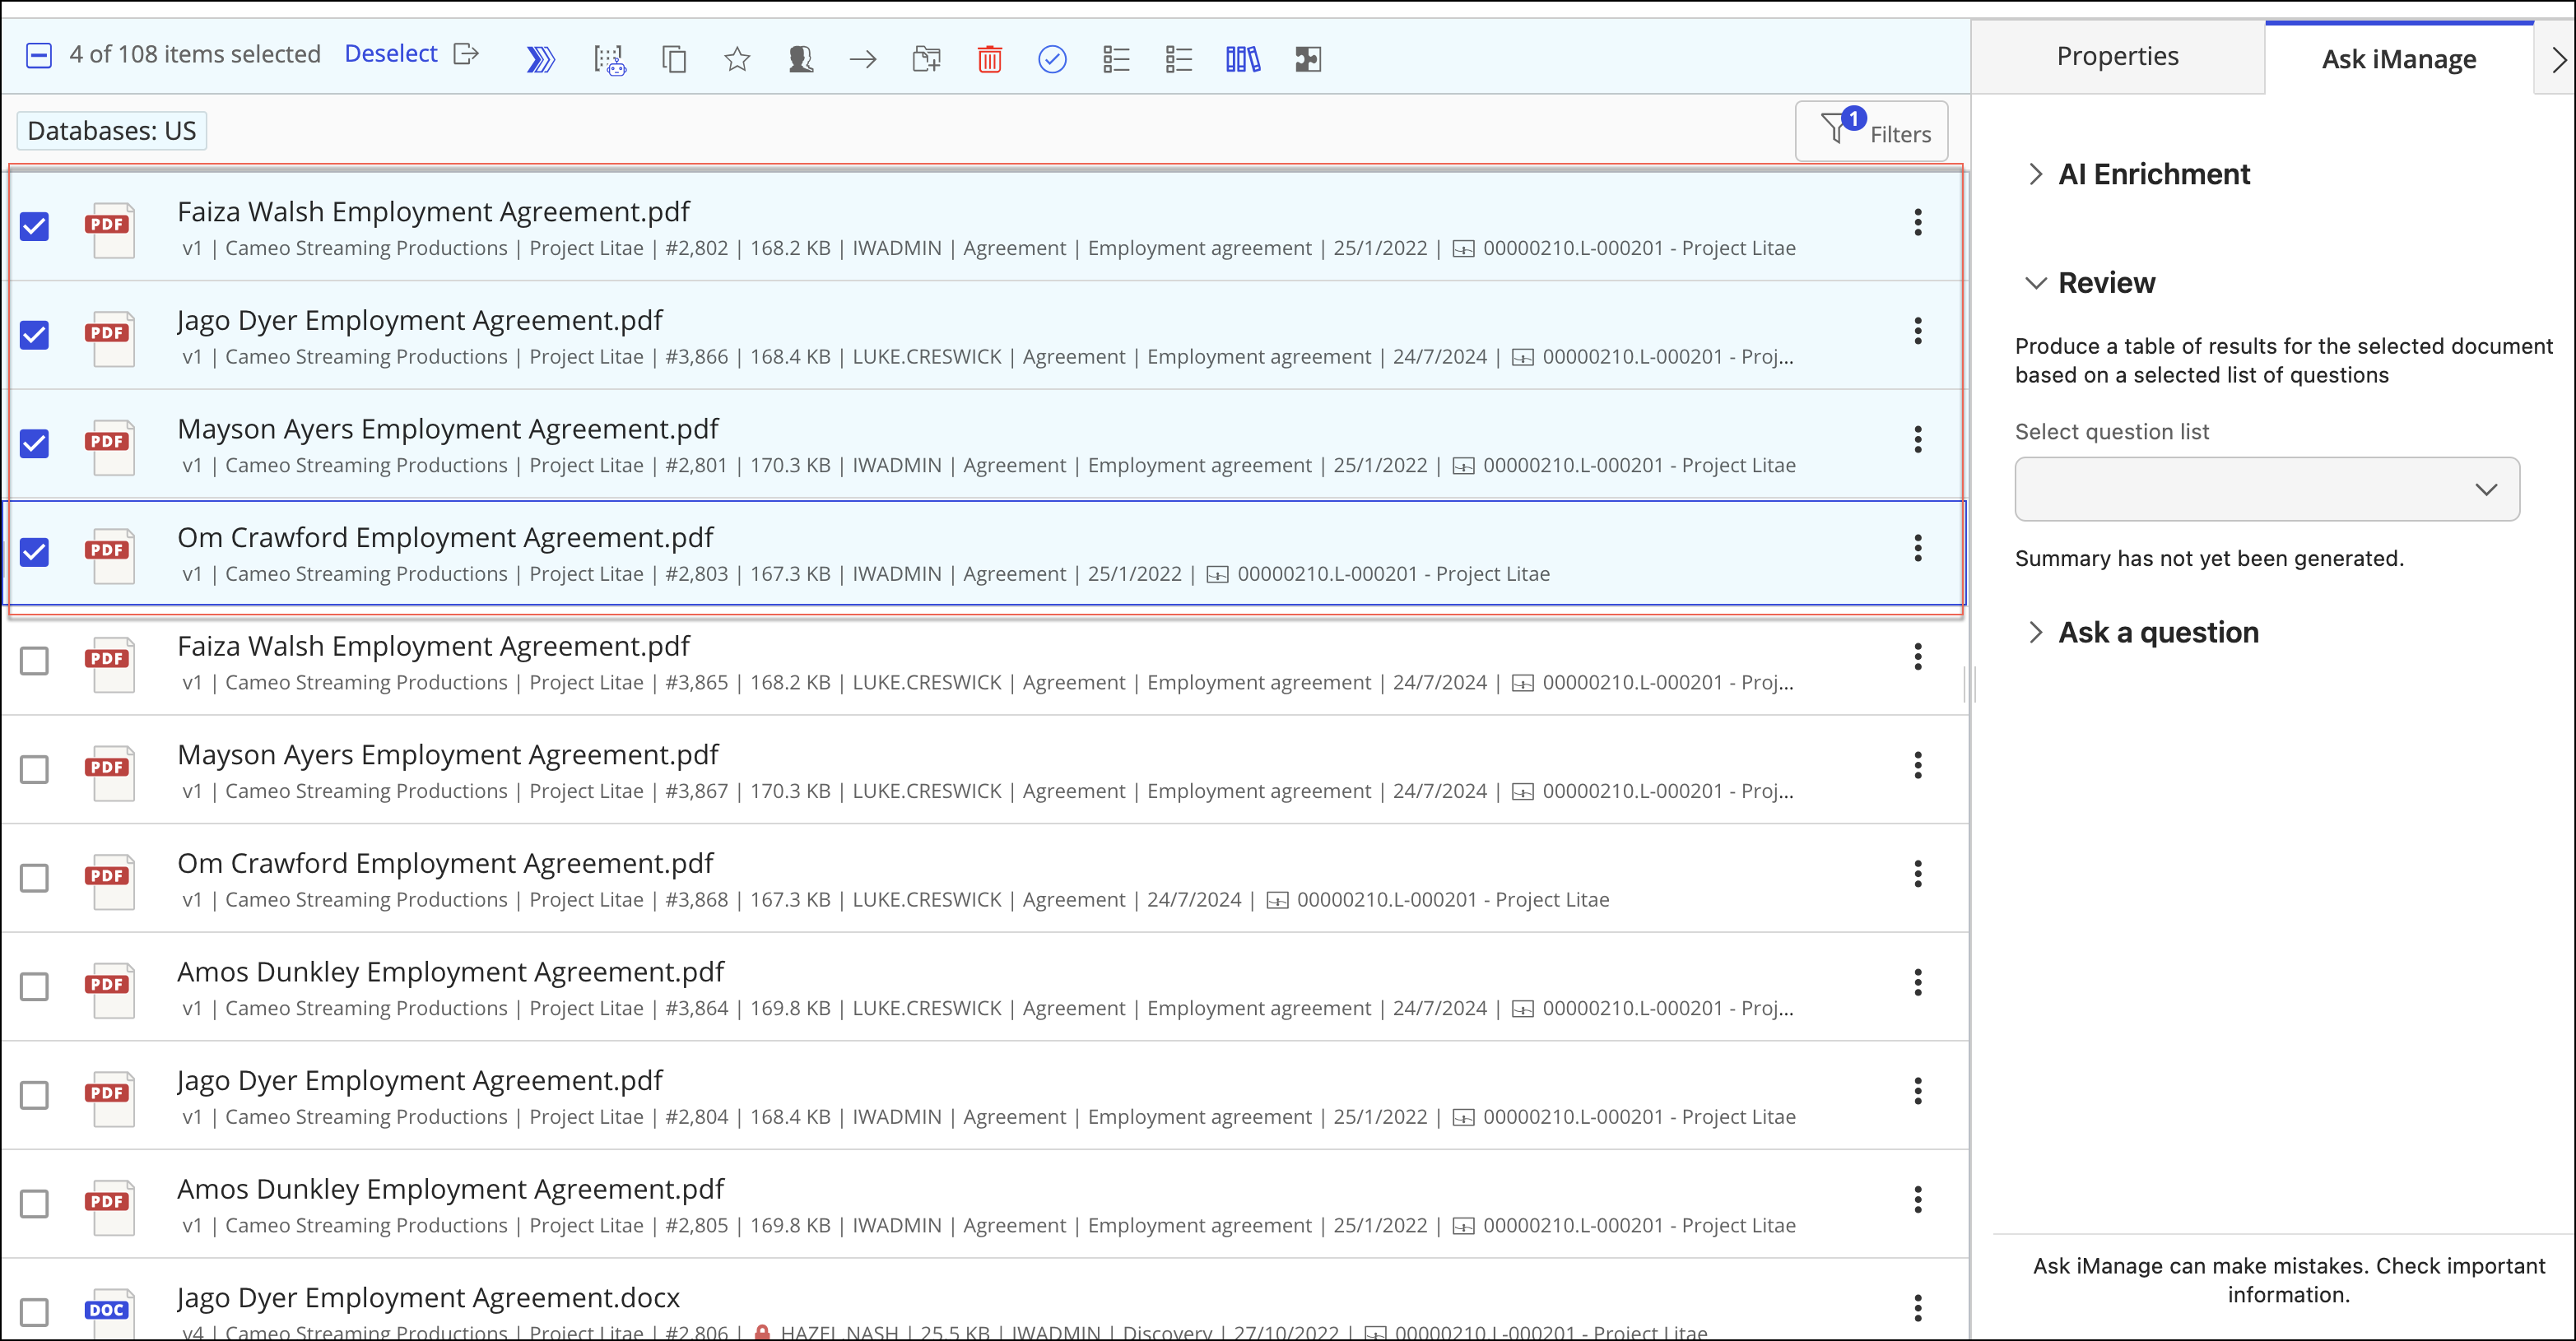The image size is (2576, 1341).
Task: Expand the Ask a question section
Action: coord(2036,632)
